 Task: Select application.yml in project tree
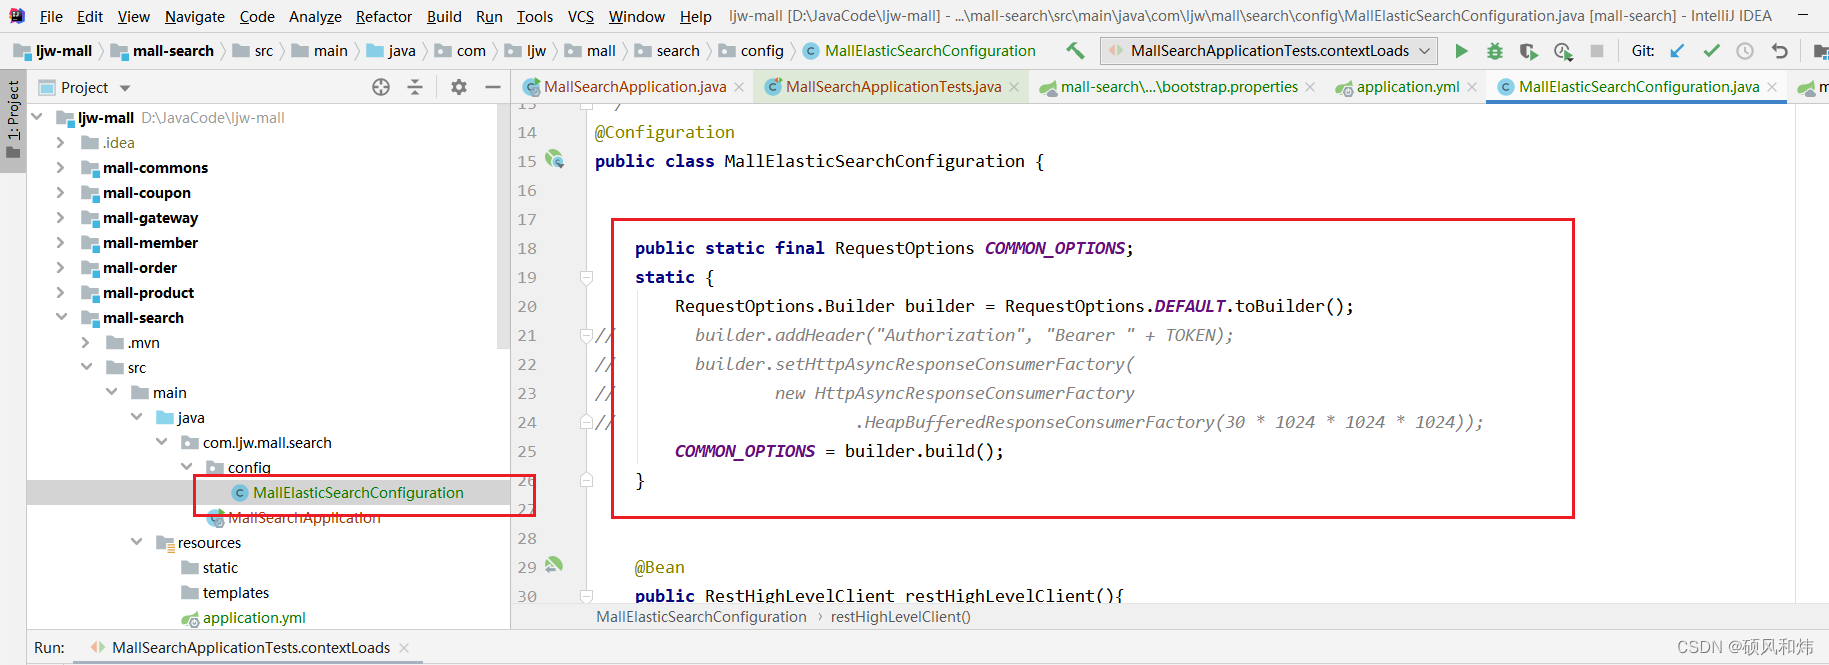pos(254,617)
